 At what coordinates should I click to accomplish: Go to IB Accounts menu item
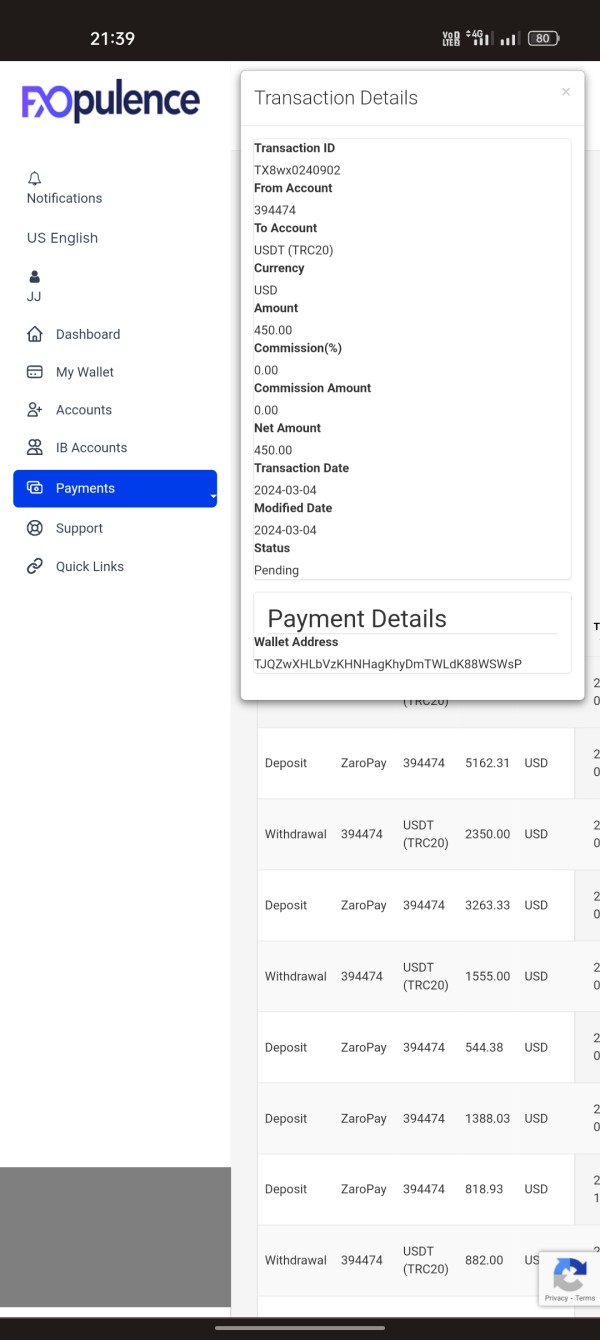pyautogui.click(x=91, y=448)
